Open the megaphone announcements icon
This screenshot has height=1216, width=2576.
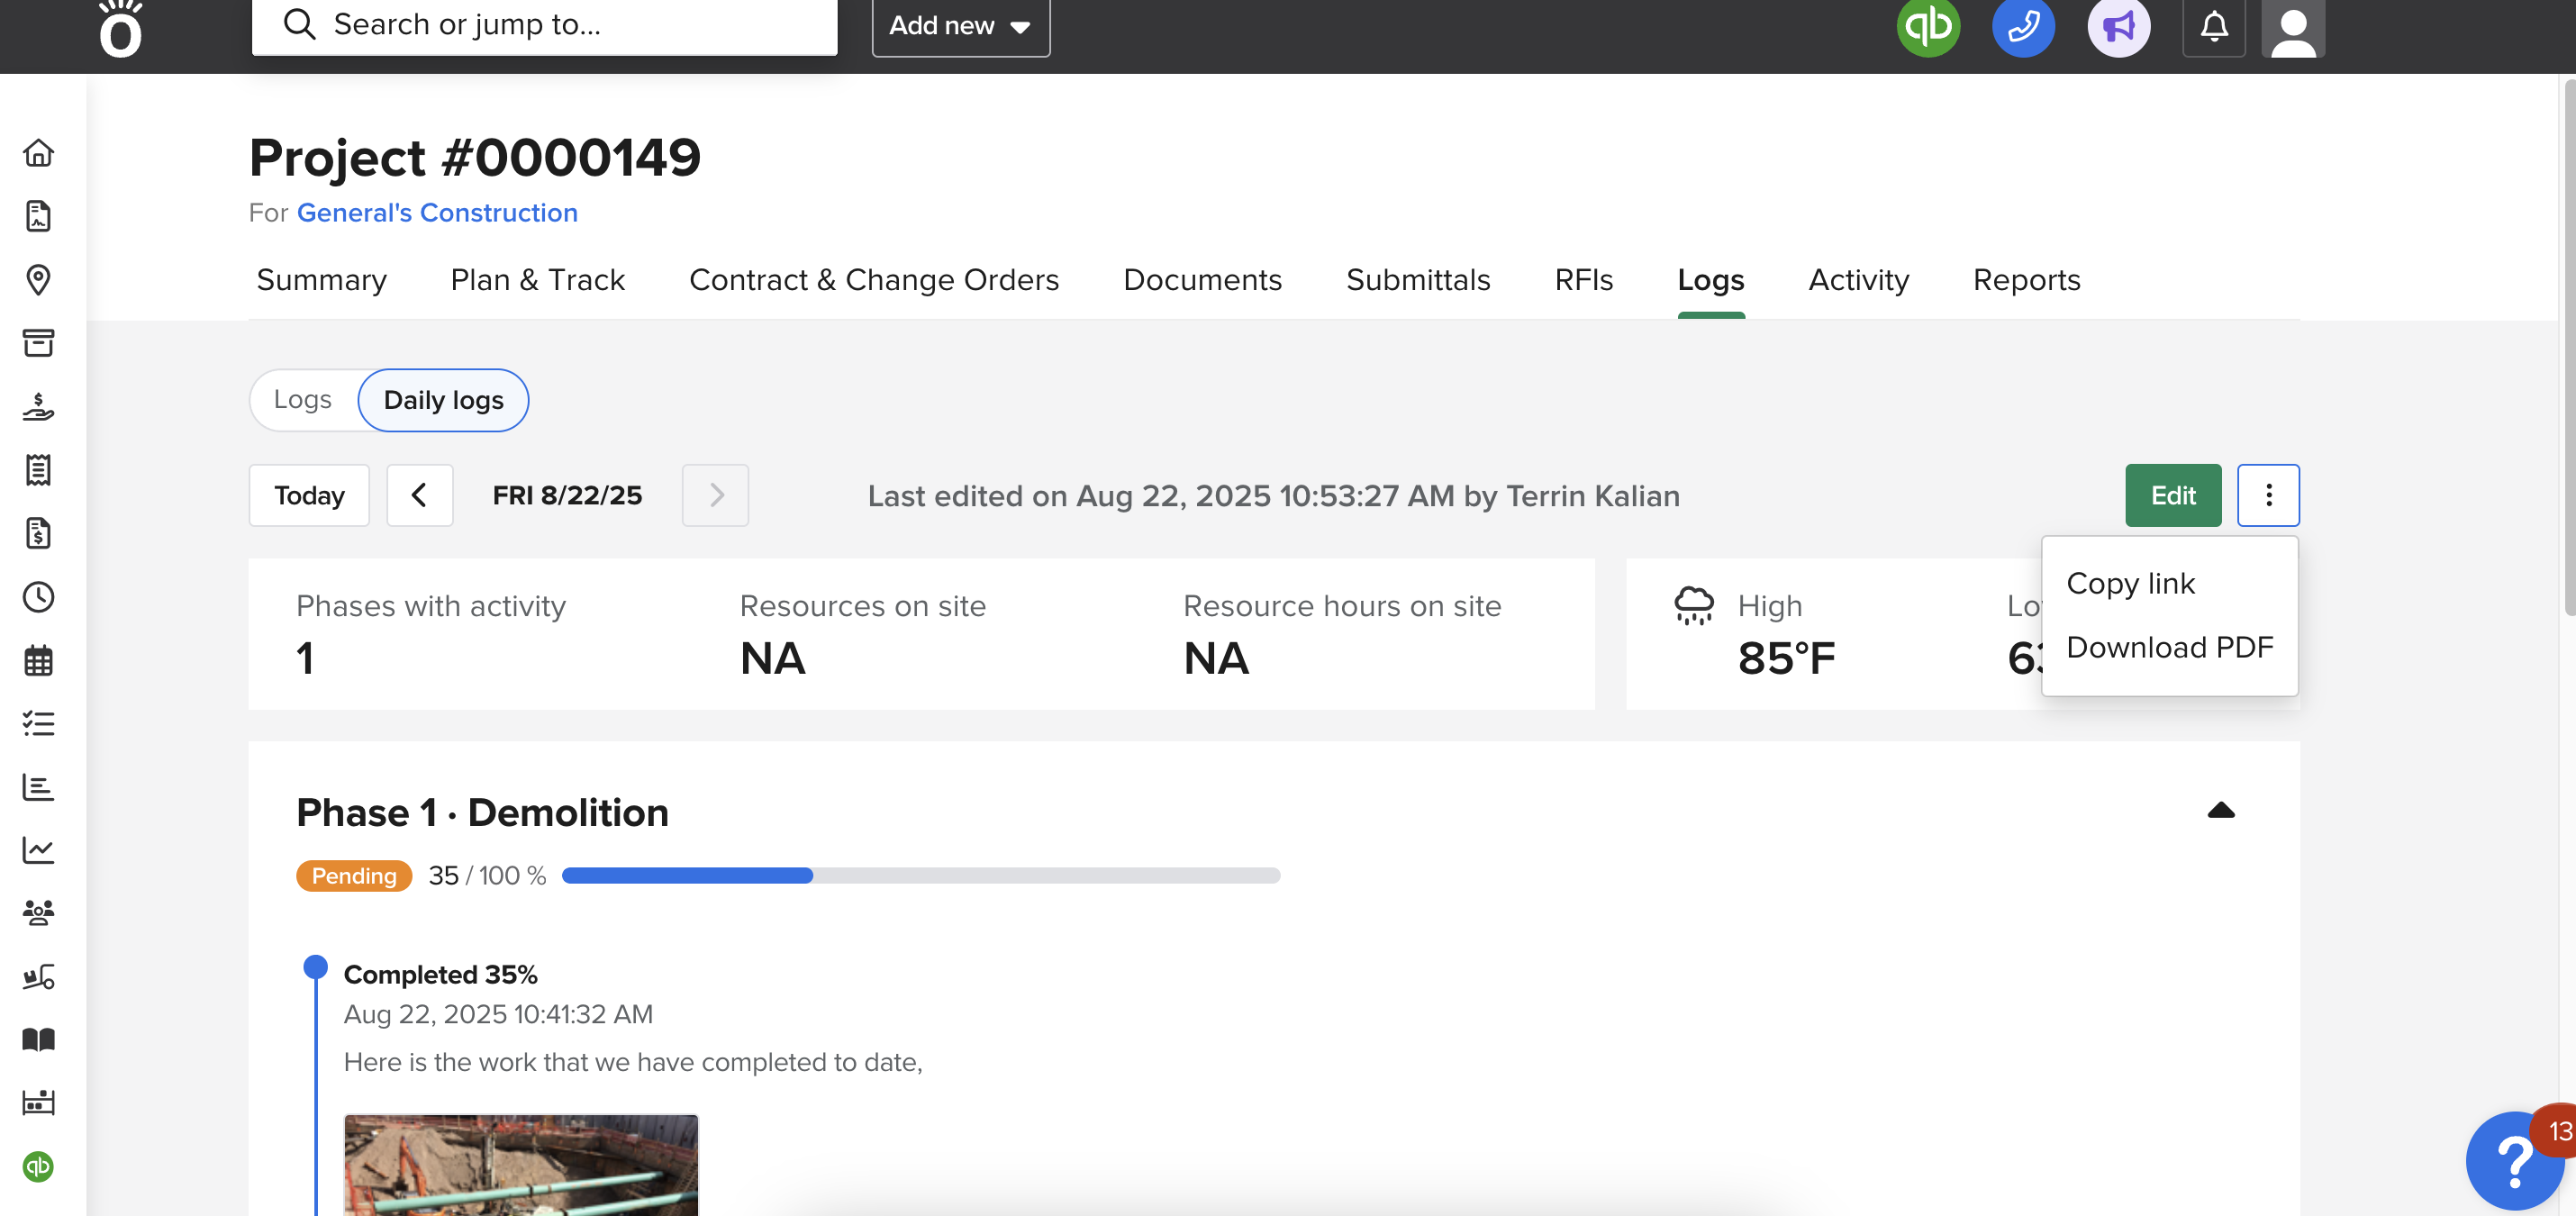click(x=2118, y=26)
